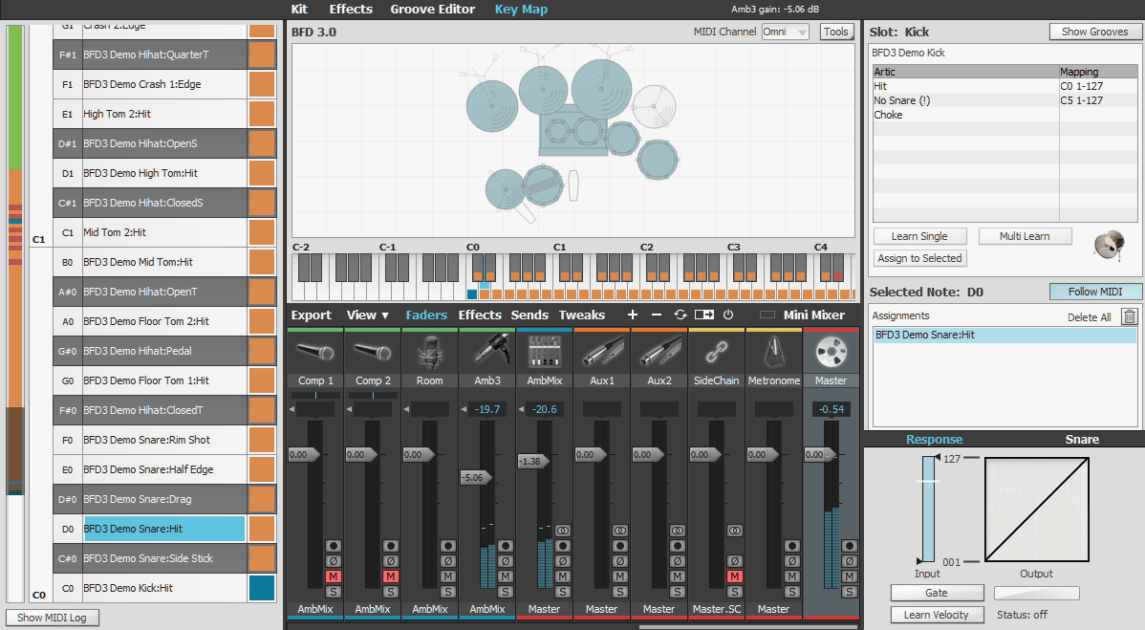Click the Show Grooves button
Viewport: 1145px width, 630px height.
click(1095, 32)
